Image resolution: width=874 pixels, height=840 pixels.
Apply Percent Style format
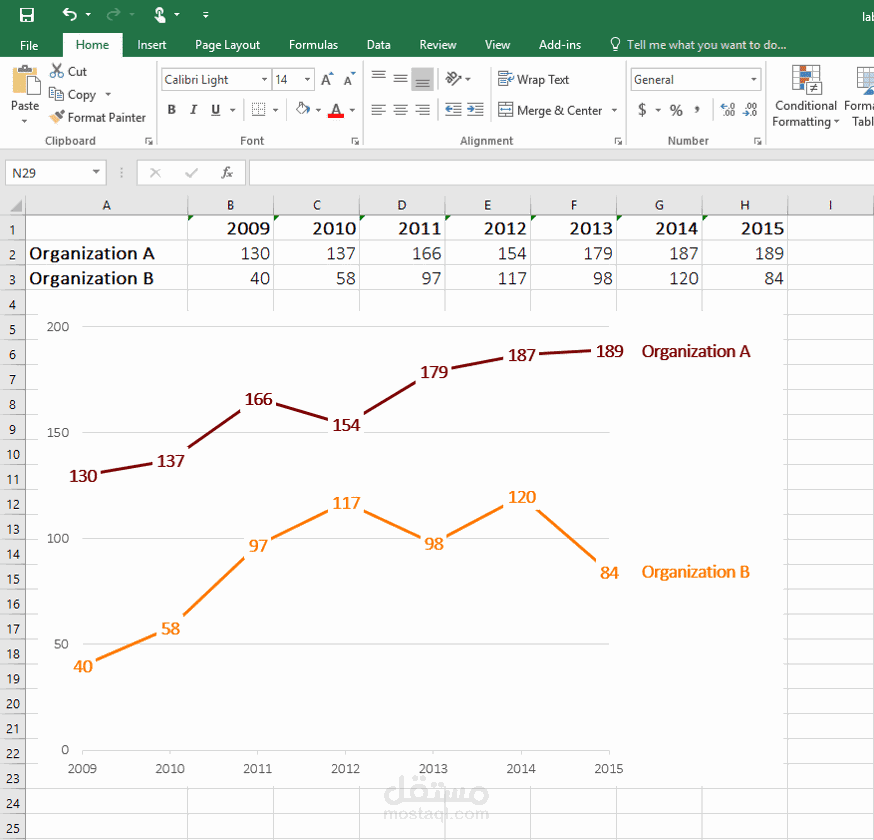(676, 110)
